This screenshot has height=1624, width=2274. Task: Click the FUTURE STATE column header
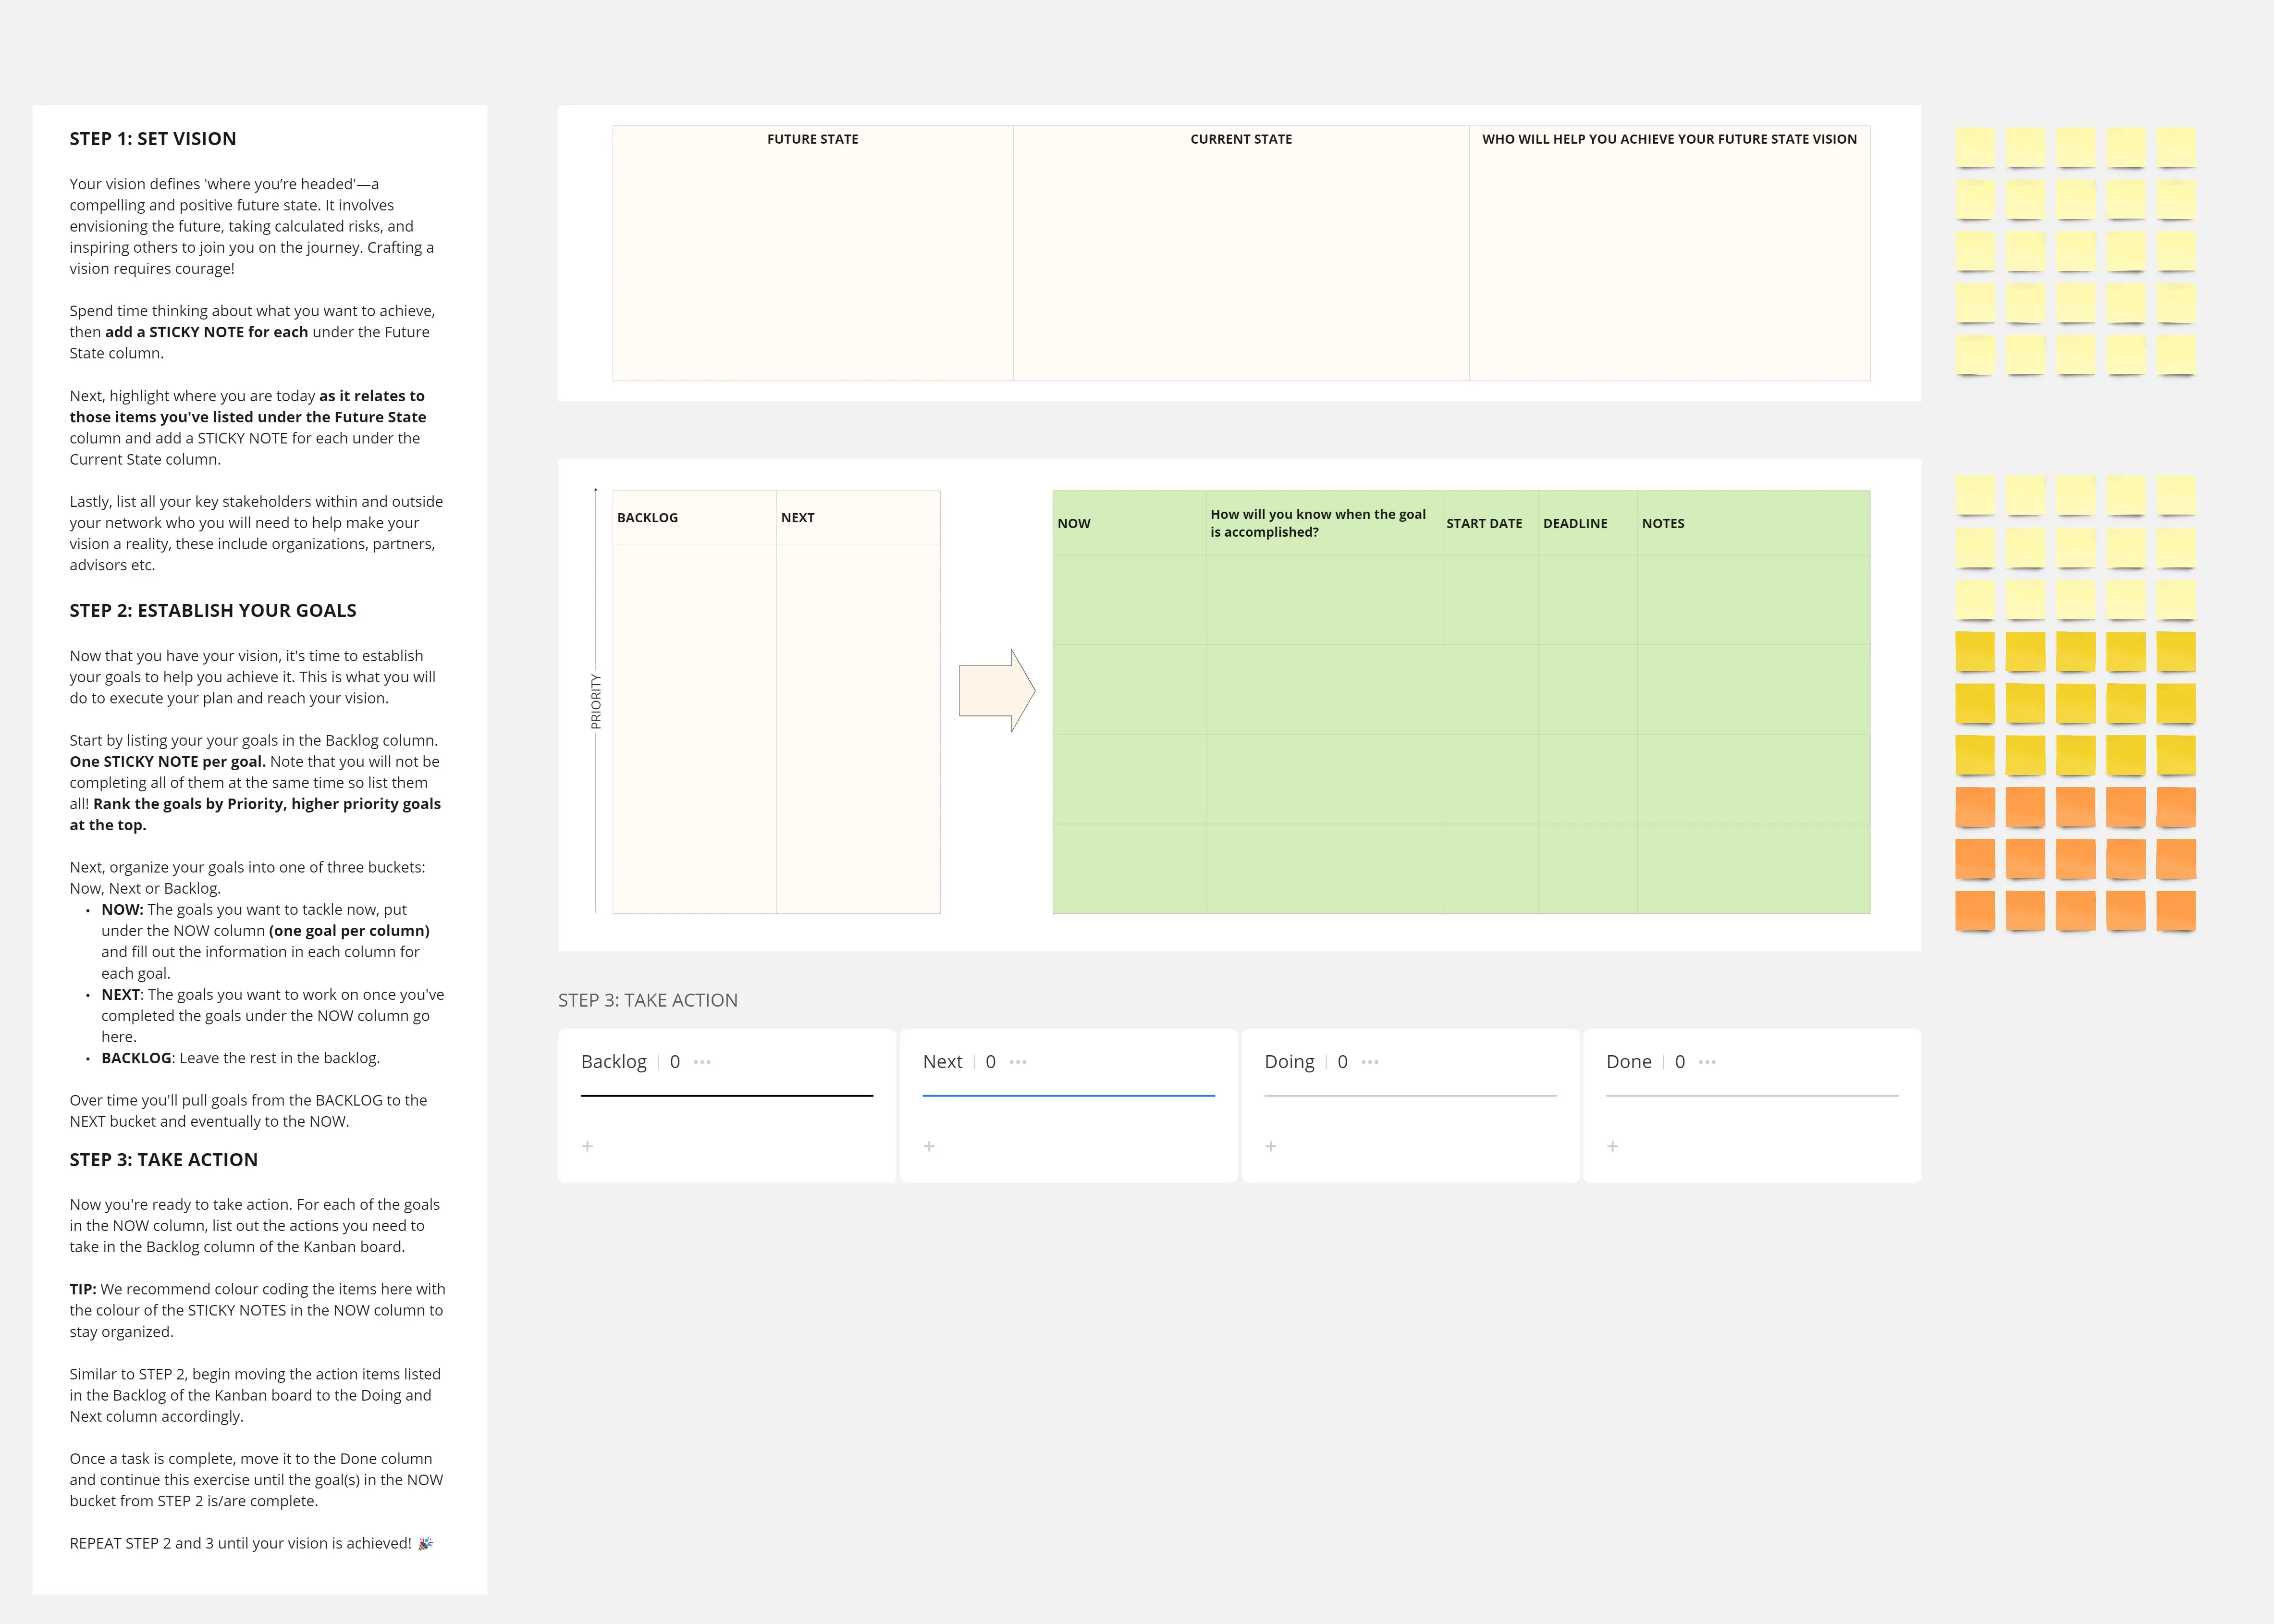[x=813, y=139]
